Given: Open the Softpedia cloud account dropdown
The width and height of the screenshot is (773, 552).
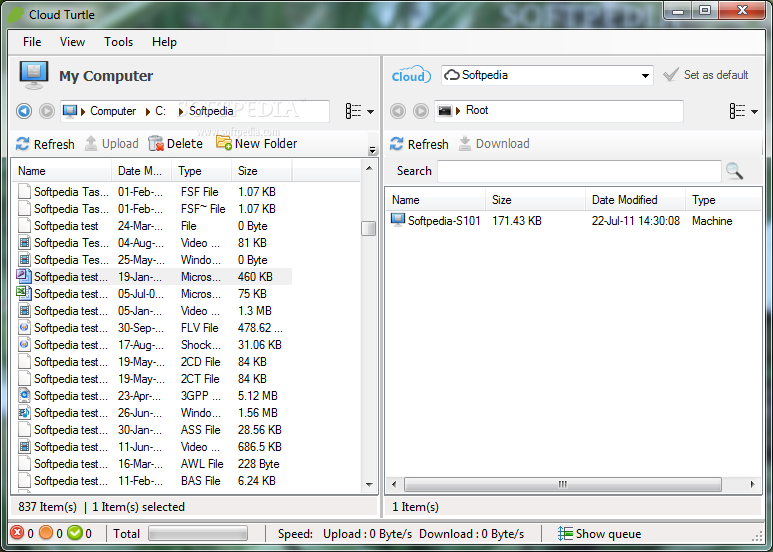Looking at the screenshot, I should (645, 75).
